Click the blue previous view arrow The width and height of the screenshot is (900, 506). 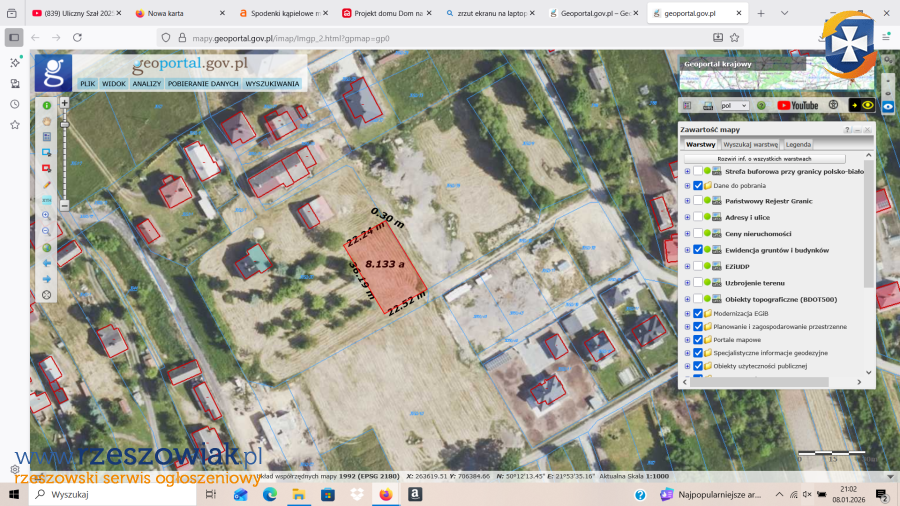[46, 263]
